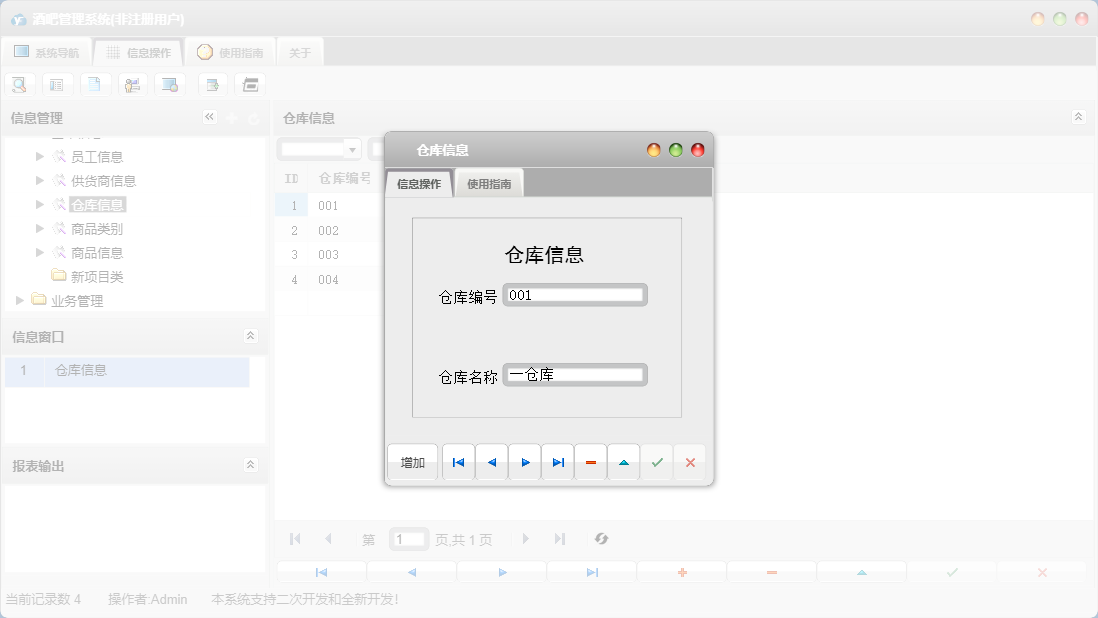Cancel editing with the red cross icon
This screenshot has width=1098, height=618.
pos(689,462)
